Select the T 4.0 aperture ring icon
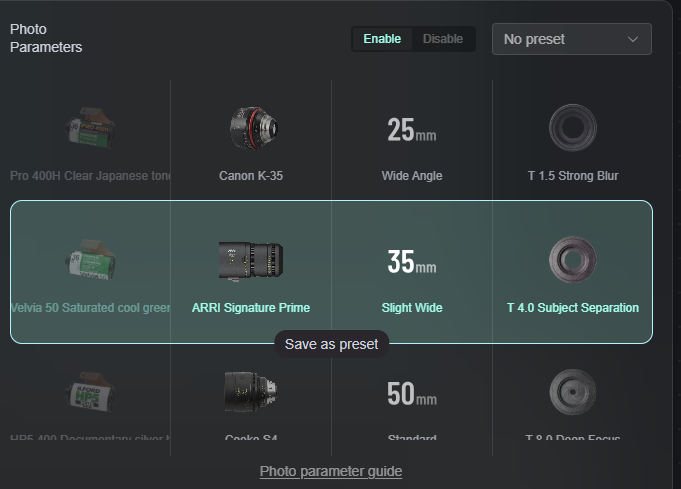The width and height of the screenshot is (681, 489). 572,260
